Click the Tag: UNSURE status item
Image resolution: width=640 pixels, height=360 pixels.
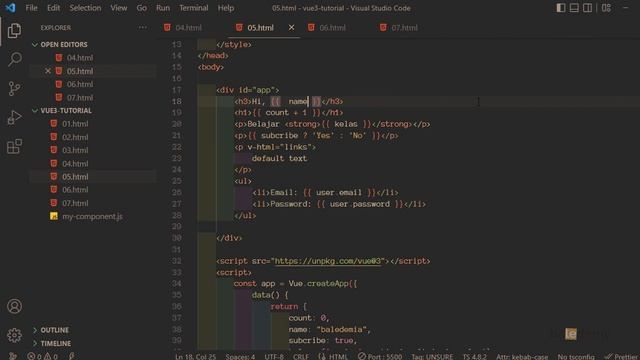[x=432, y=356]
